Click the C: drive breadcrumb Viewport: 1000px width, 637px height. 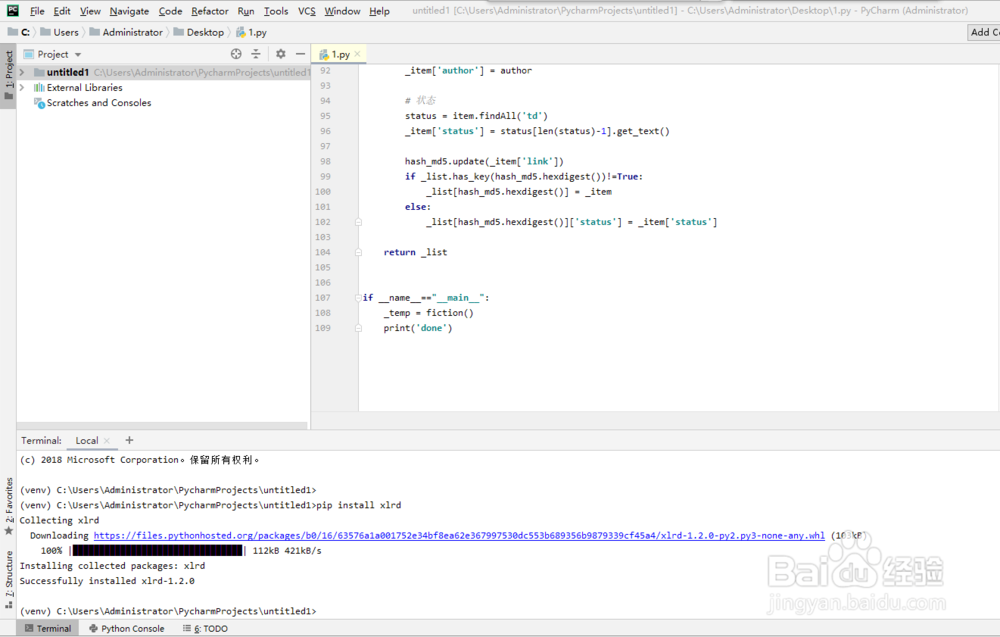(19, 32)
